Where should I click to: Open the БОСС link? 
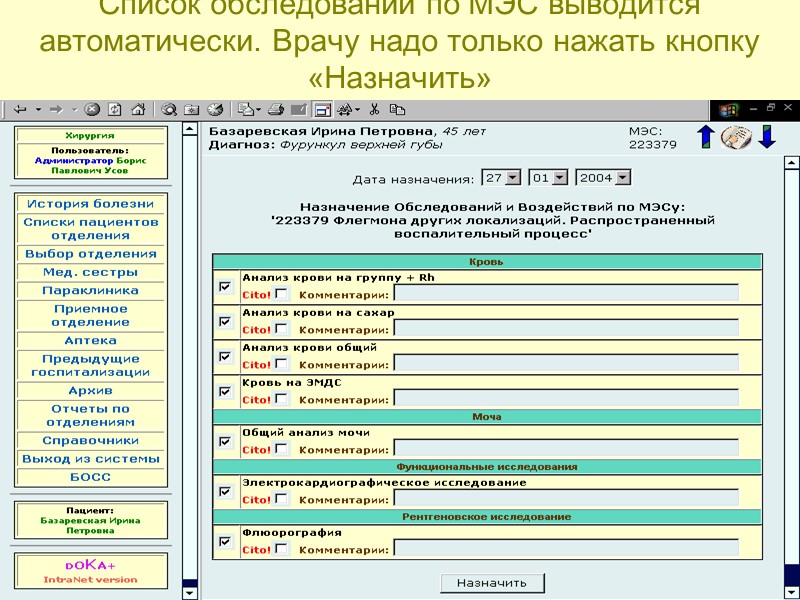90,477
